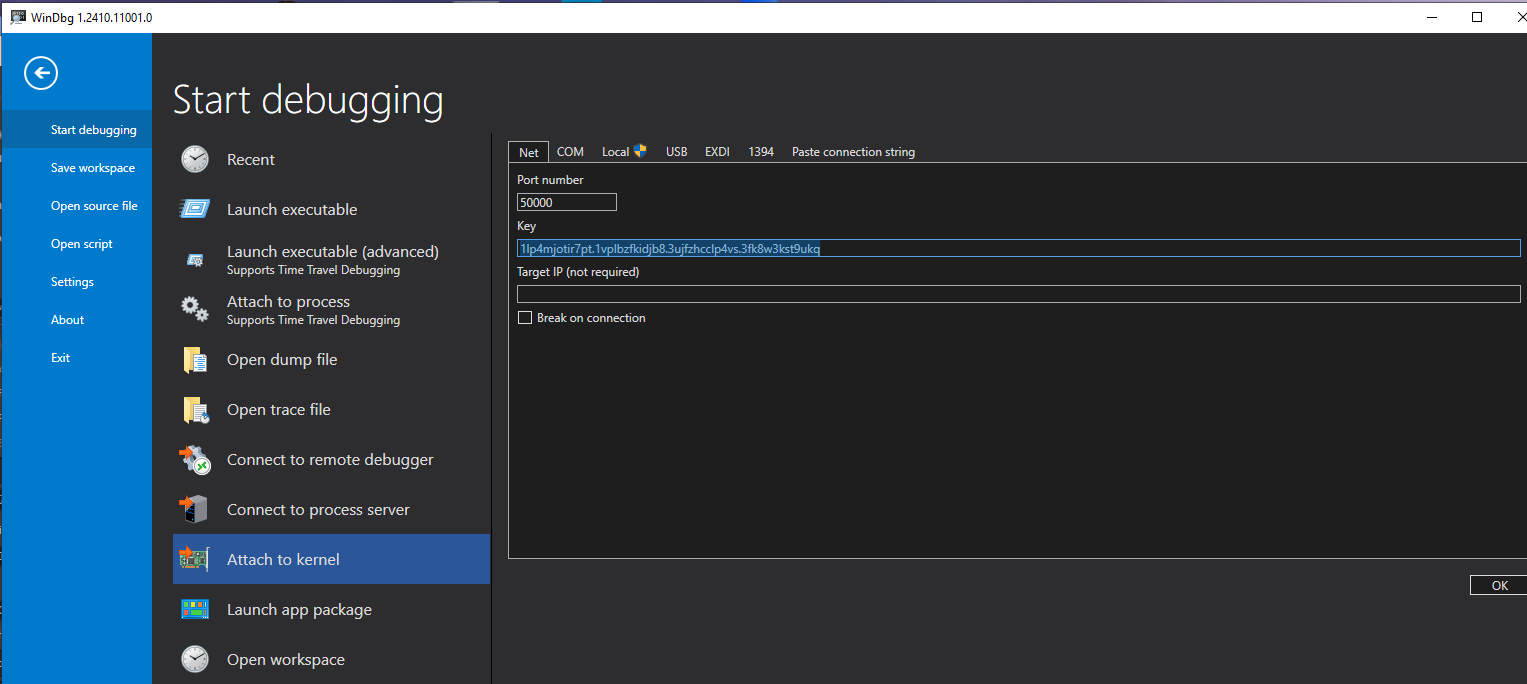Minimize the WinDbg window
The image size is (1527, 684).
click(x=1432, y=17)
